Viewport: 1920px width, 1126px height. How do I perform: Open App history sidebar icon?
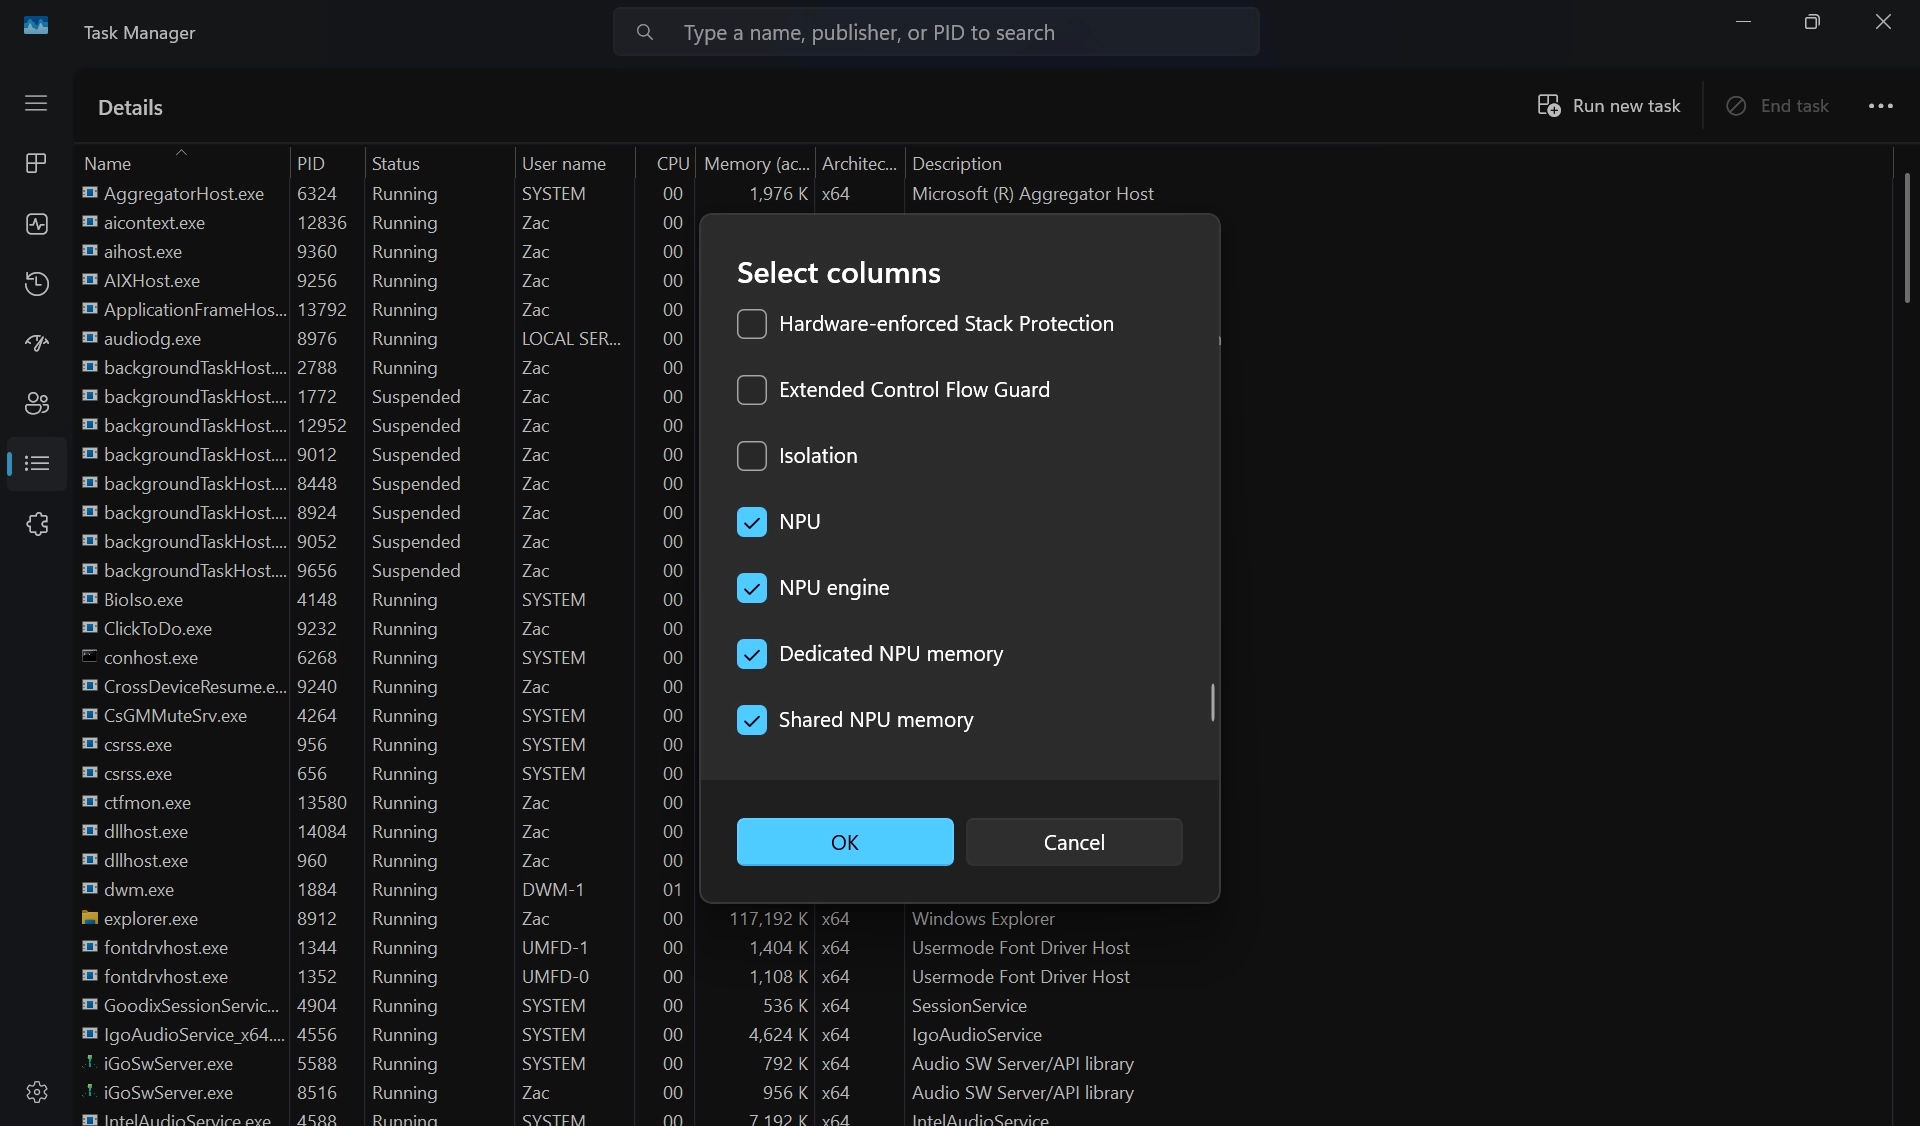[36, 284]
